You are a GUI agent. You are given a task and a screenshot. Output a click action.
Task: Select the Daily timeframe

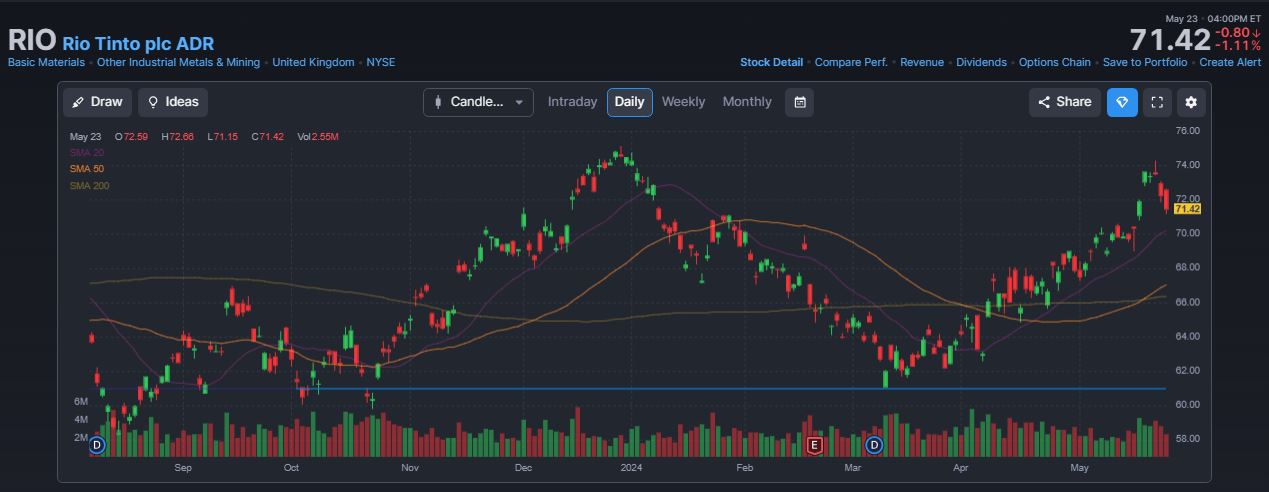[629, 102]
